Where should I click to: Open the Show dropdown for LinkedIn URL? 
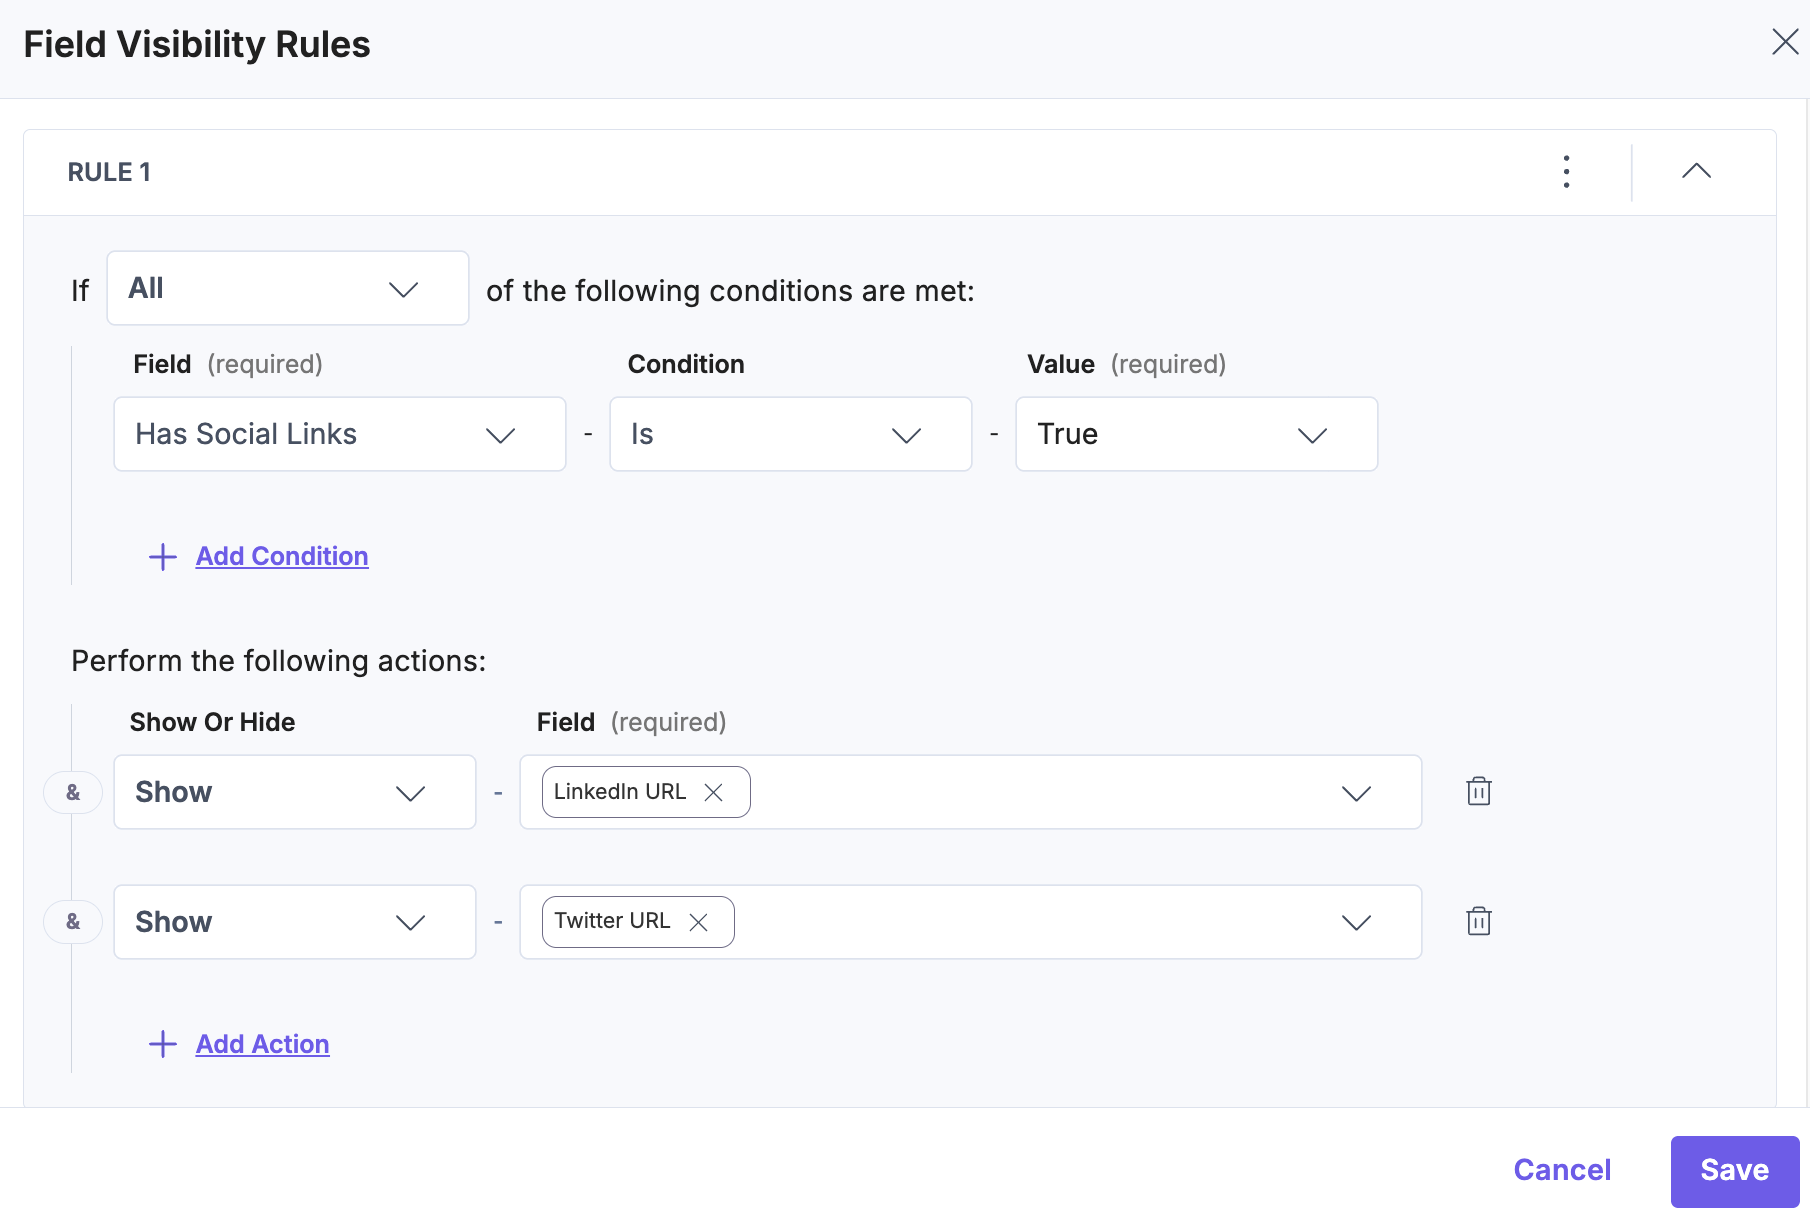click(x=294, y=793)
